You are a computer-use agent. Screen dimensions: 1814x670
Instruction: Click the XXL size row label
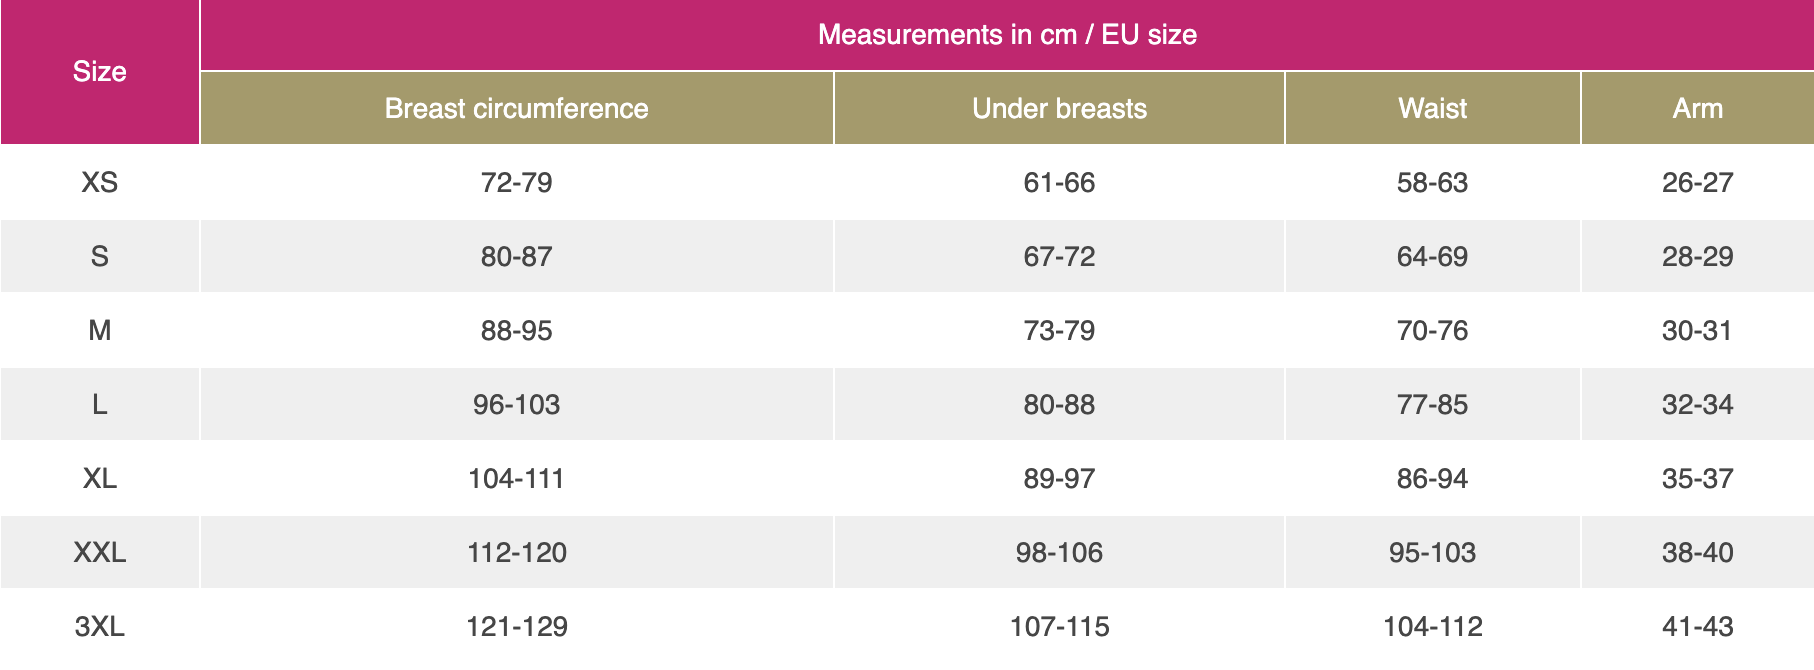tap(99, 552)
